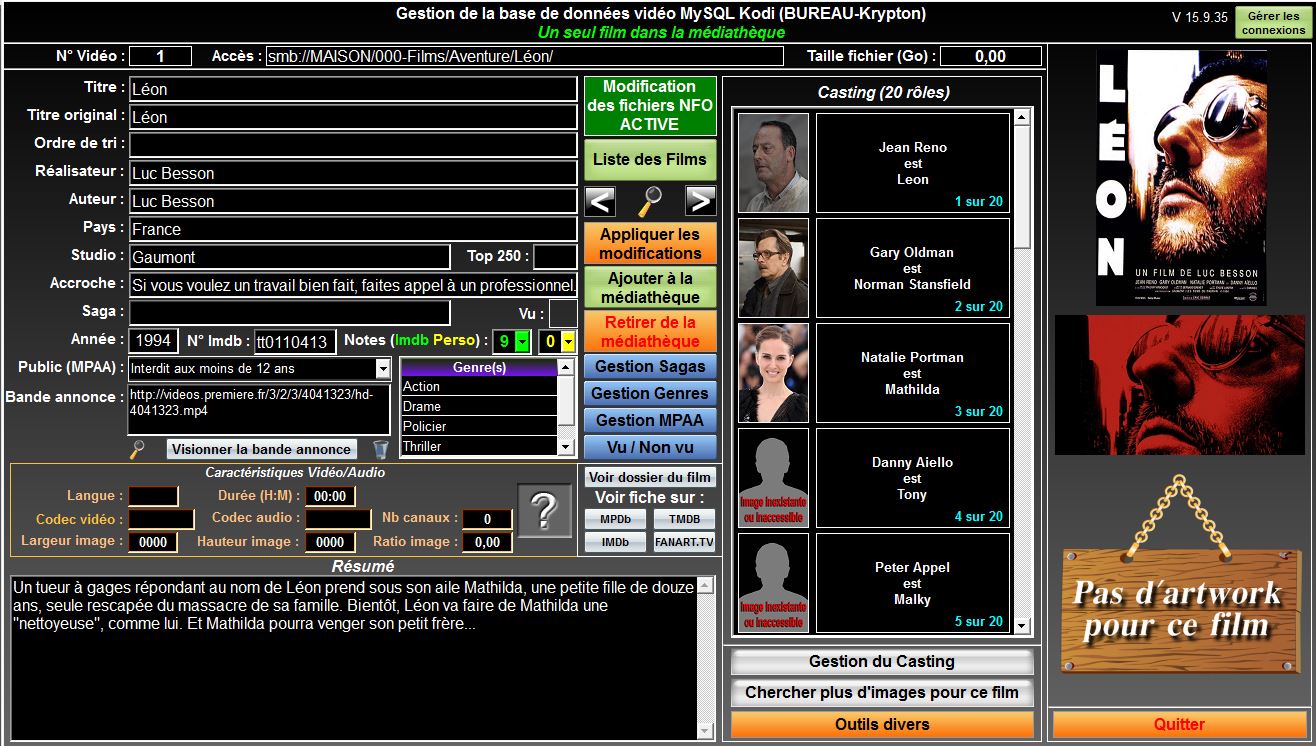Viewport: 1316px width, 746px height.
Task: Click the Accroche tagline field
Action: click(353, 285)
